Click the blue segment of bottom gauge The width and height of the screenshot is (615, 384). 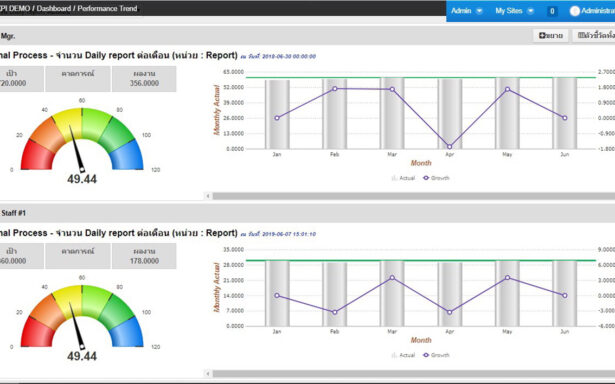click(127, 330)
